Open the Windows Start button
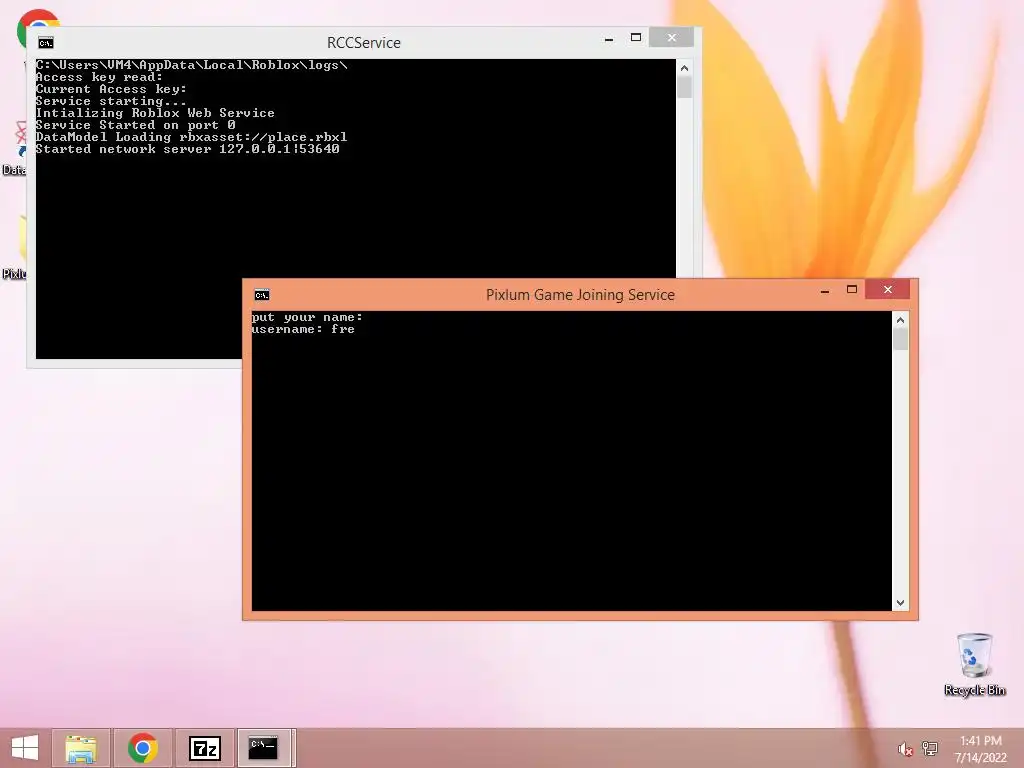This screenshot has width=1024, height=768. click(25, 748)
